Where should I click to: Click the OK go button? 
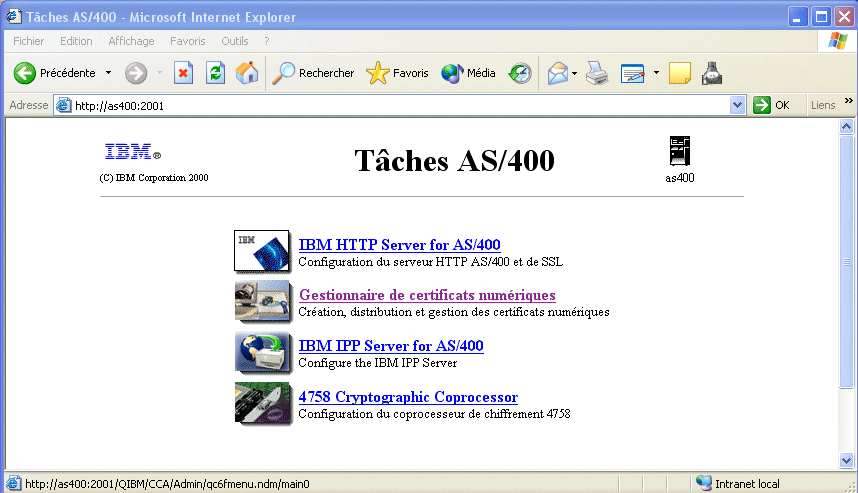[772, 105]
